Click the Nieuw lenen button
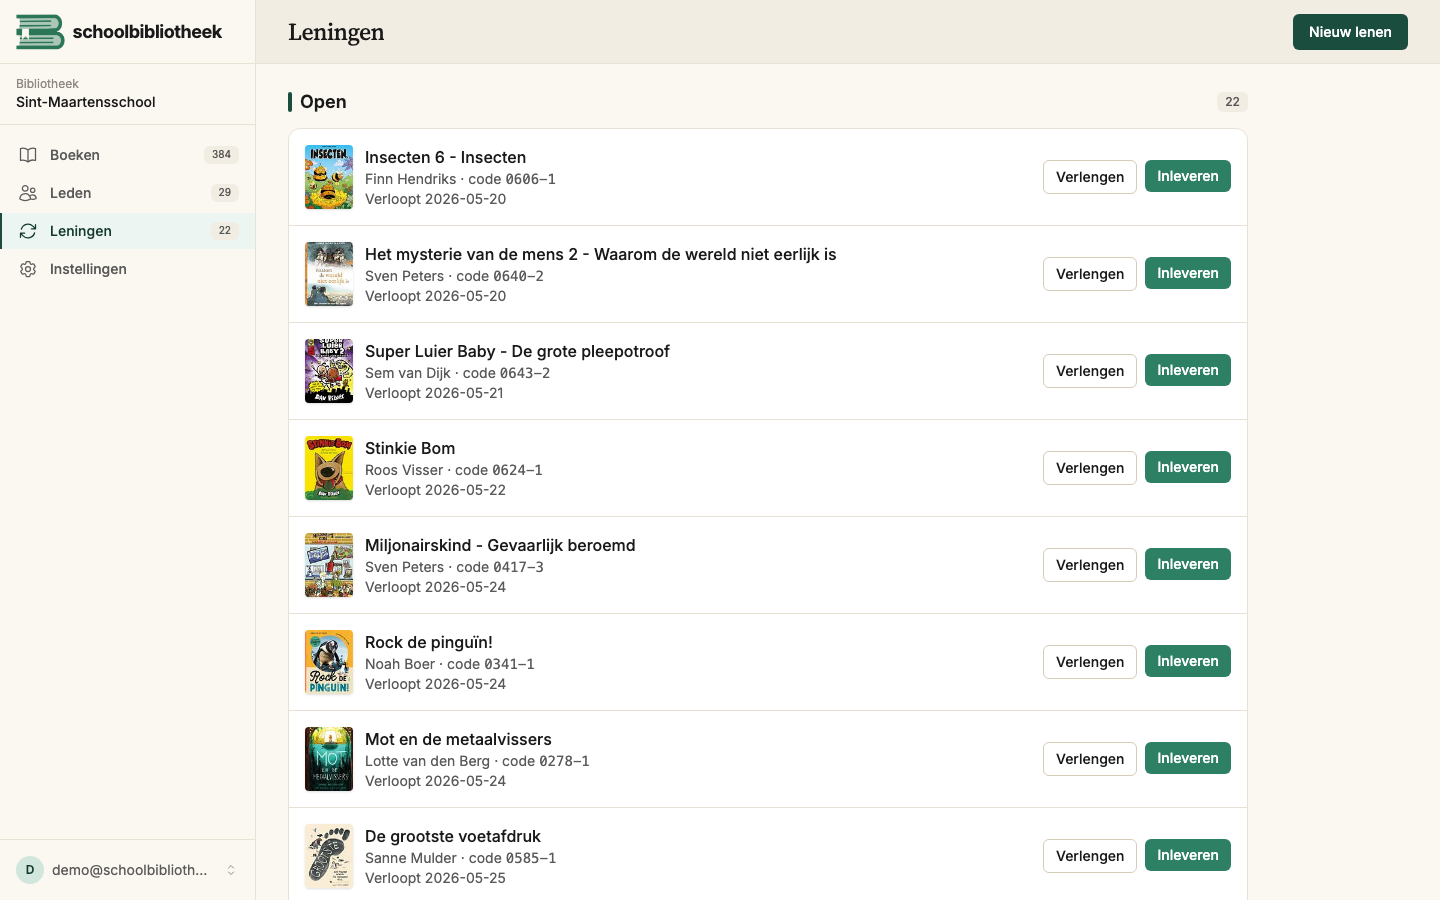1440x900 pixels. coord(1350,32)
